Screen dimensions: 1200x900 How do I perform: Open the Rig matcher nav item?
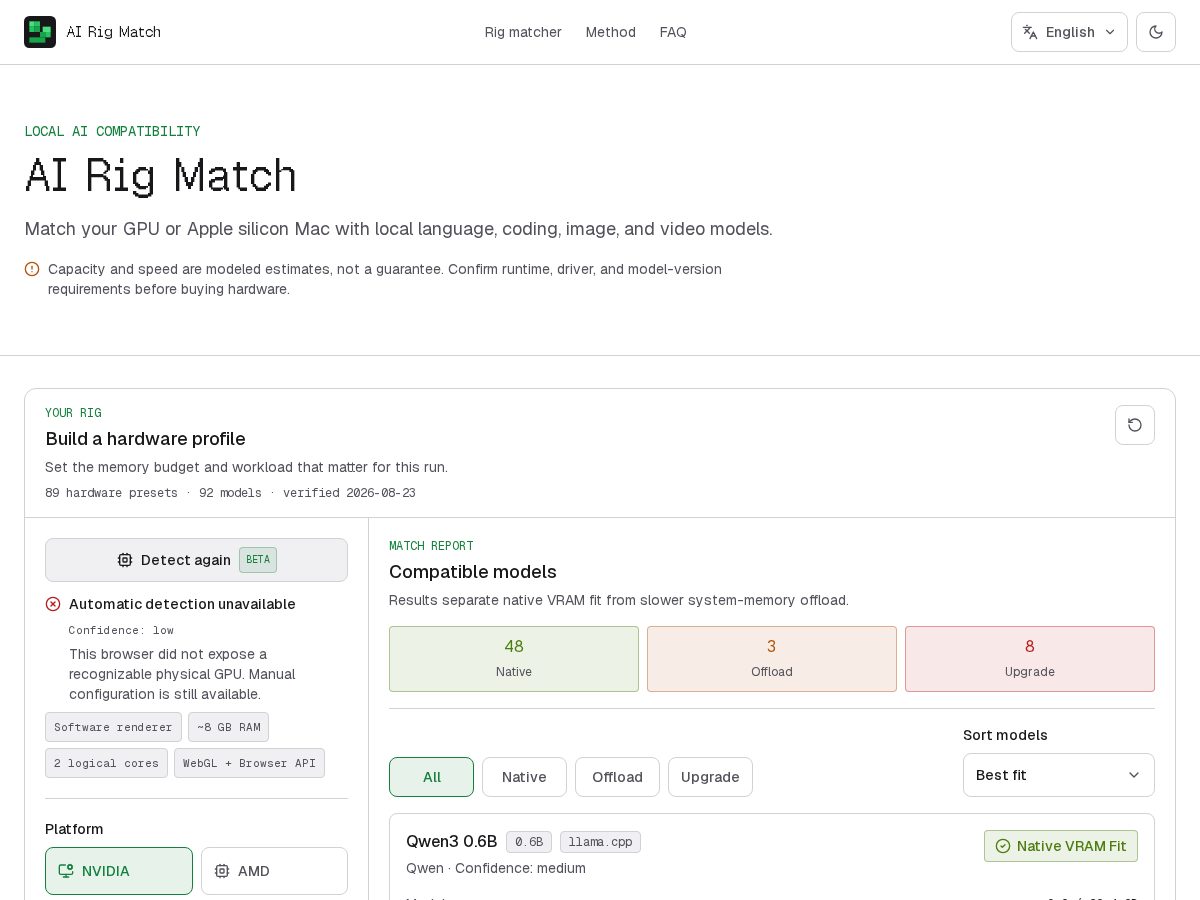click(523, 32)
